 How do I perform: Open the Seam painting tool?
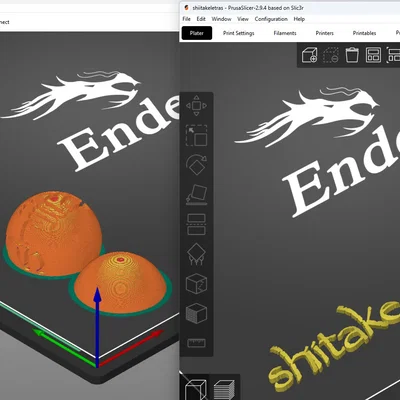coord(196,284)
